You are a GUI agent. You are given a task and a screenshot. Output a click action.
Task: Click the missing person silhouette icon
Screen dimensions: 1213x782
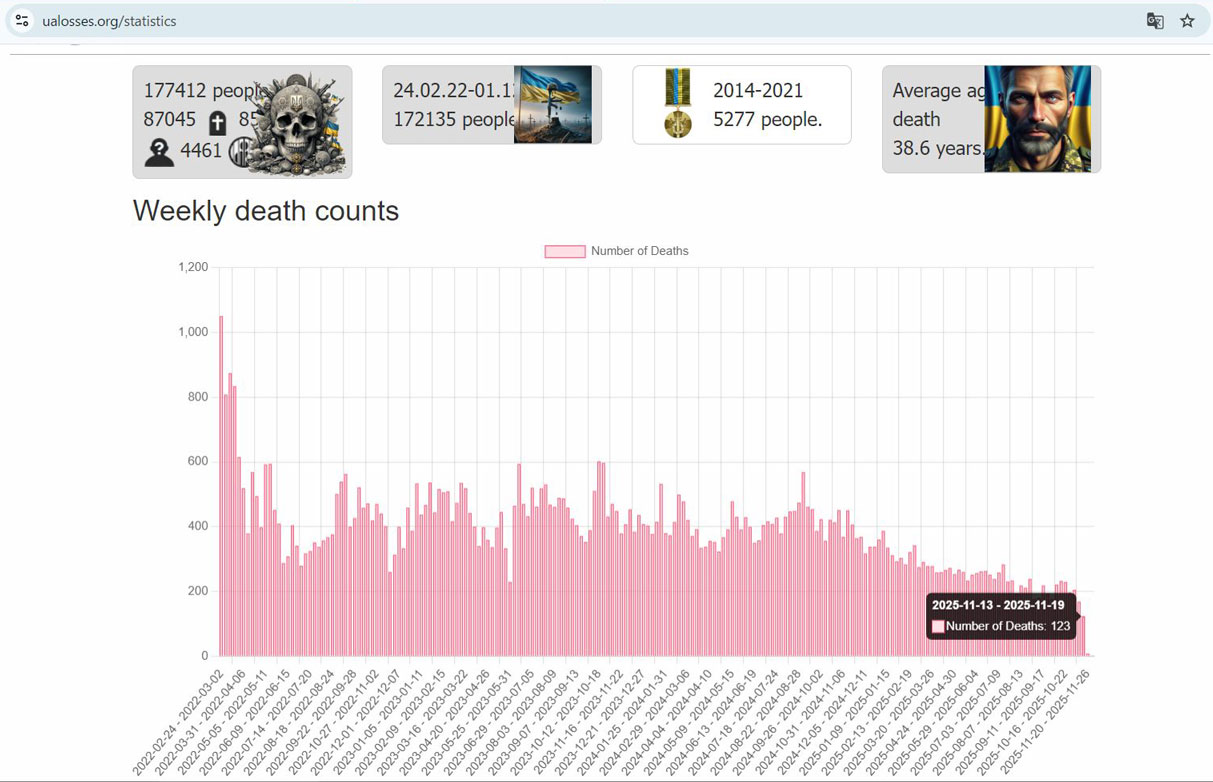159,152
